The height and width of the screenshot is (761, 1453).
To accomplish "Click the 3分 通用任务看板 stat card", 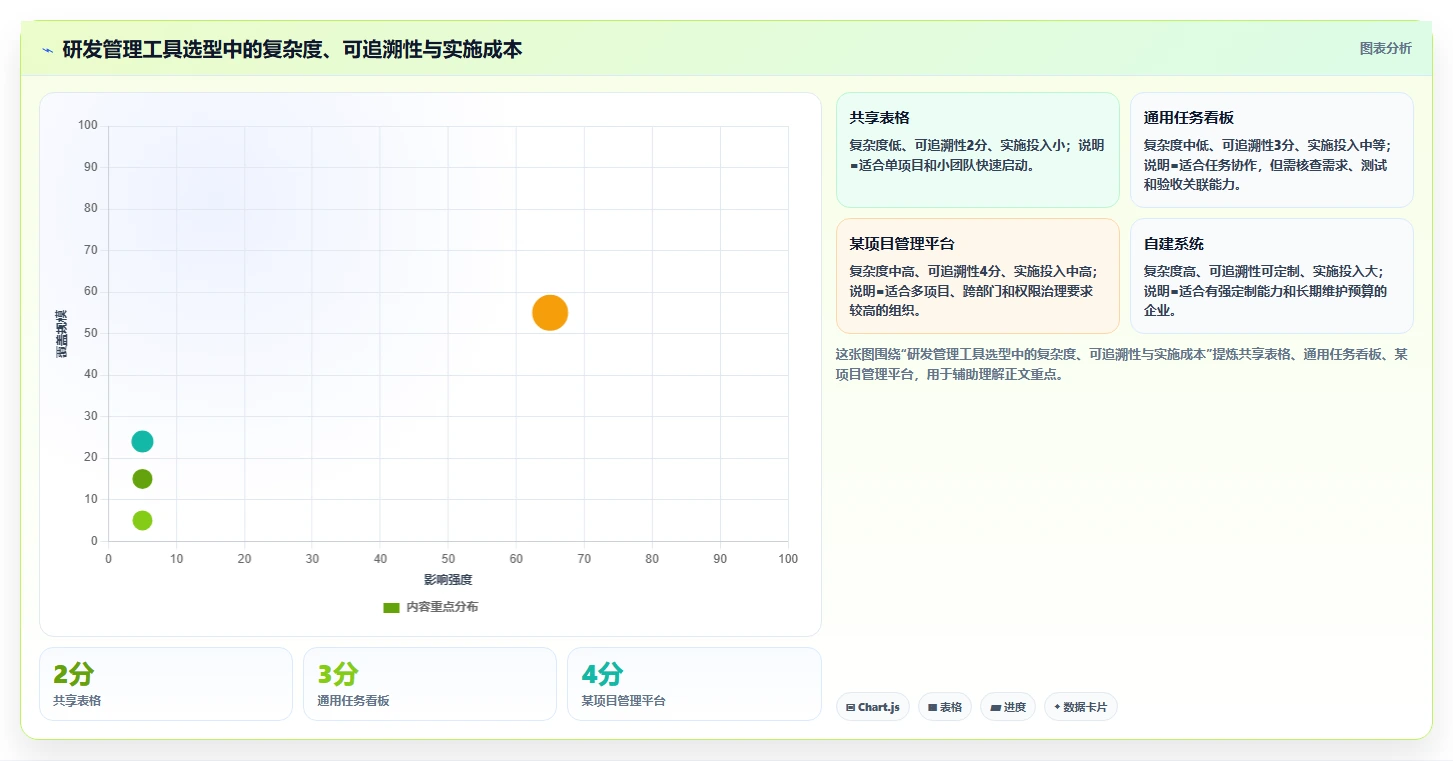I will tap(430, 684).
